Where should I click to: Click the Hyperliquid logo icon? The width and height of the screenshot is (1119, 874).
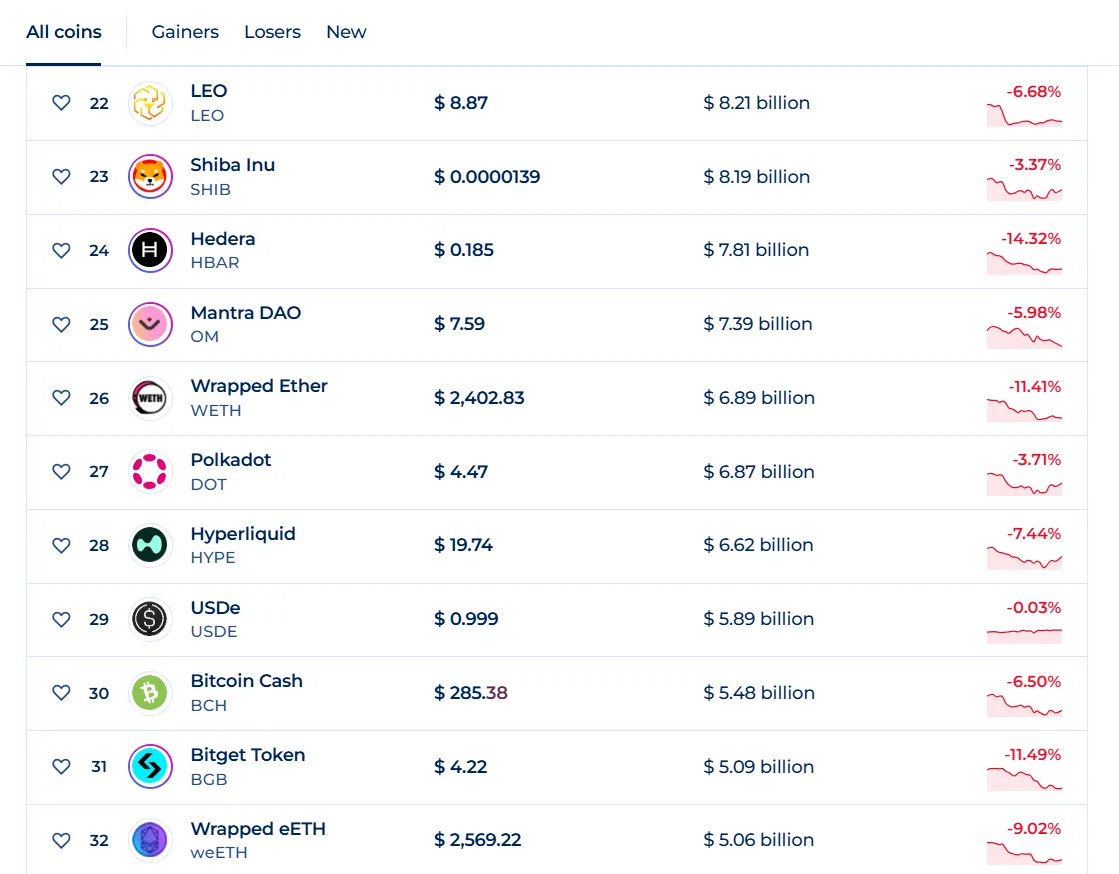point(150,545)
